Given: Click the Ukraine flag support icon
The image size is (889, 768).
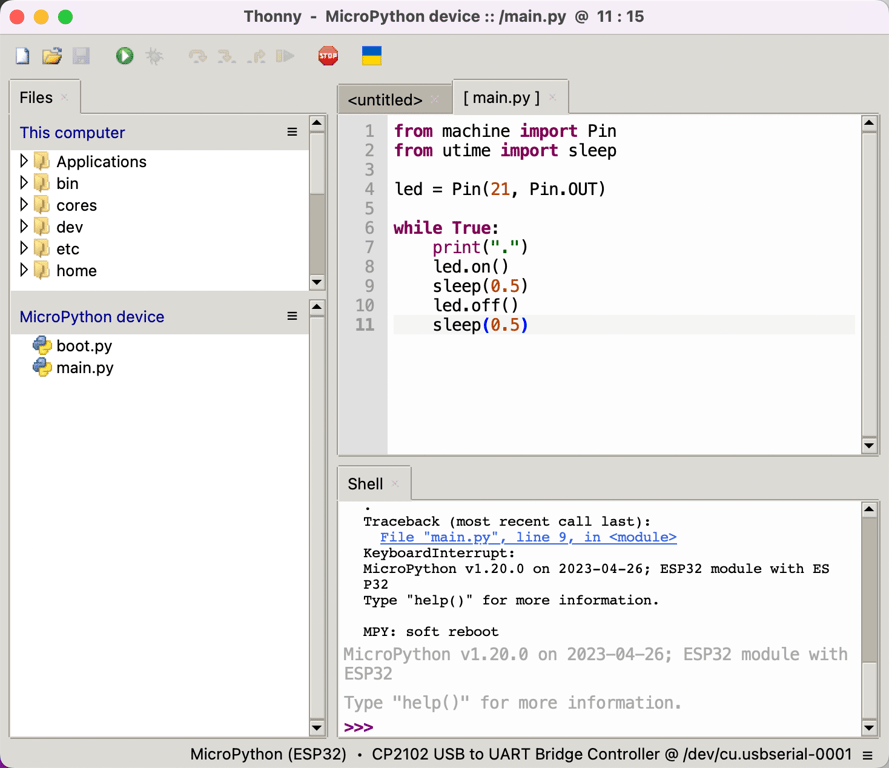Looking at the screenshot, I should pos(371,56).
